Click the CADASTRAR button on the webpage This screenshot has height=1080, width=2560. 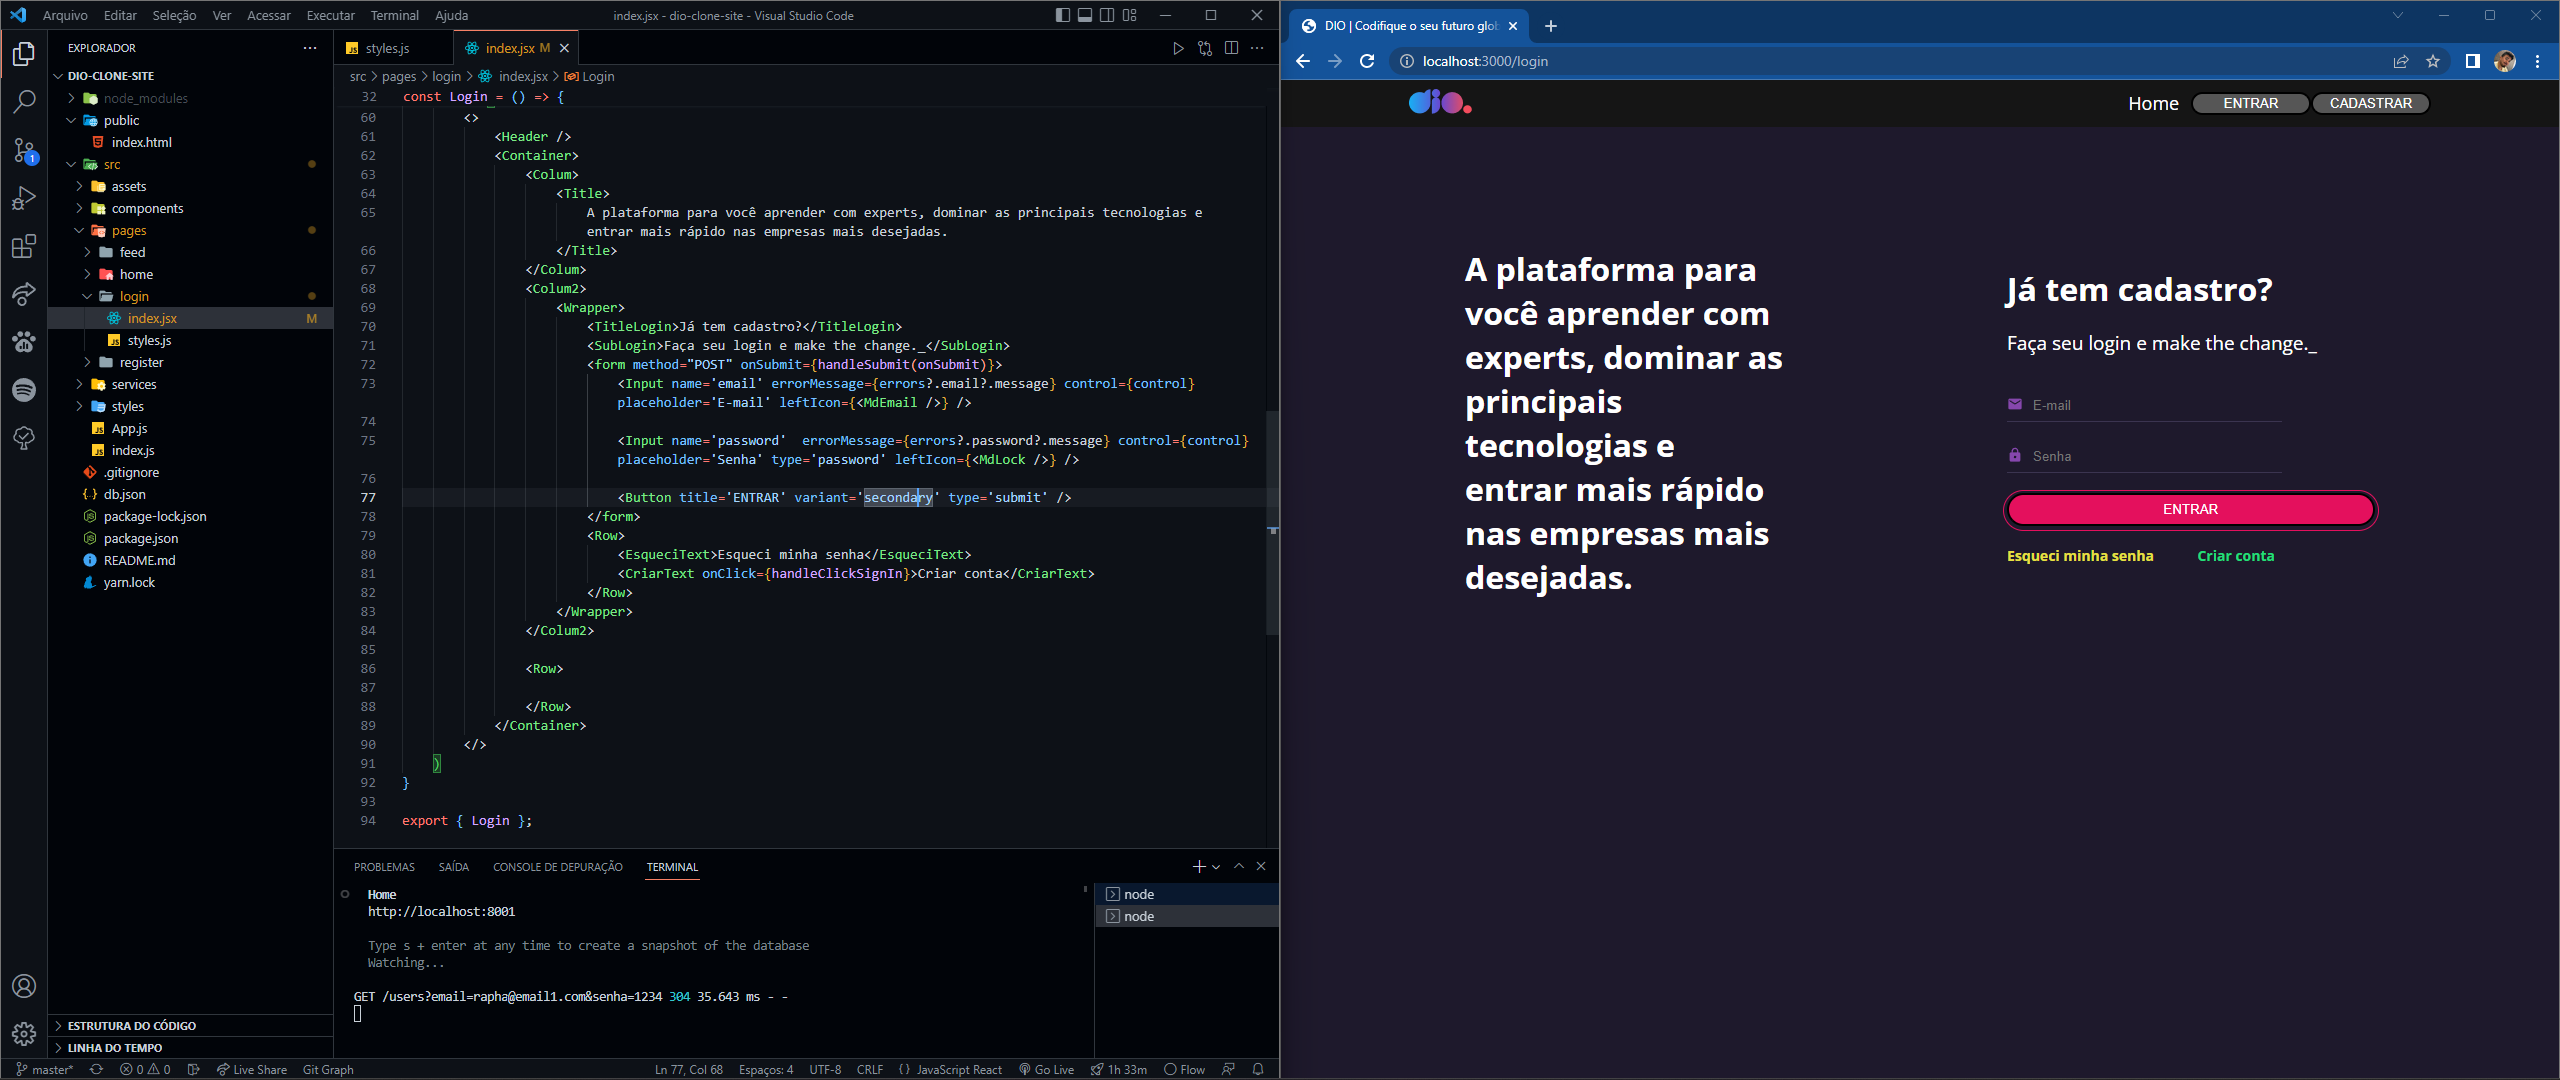coord(2369,102)
